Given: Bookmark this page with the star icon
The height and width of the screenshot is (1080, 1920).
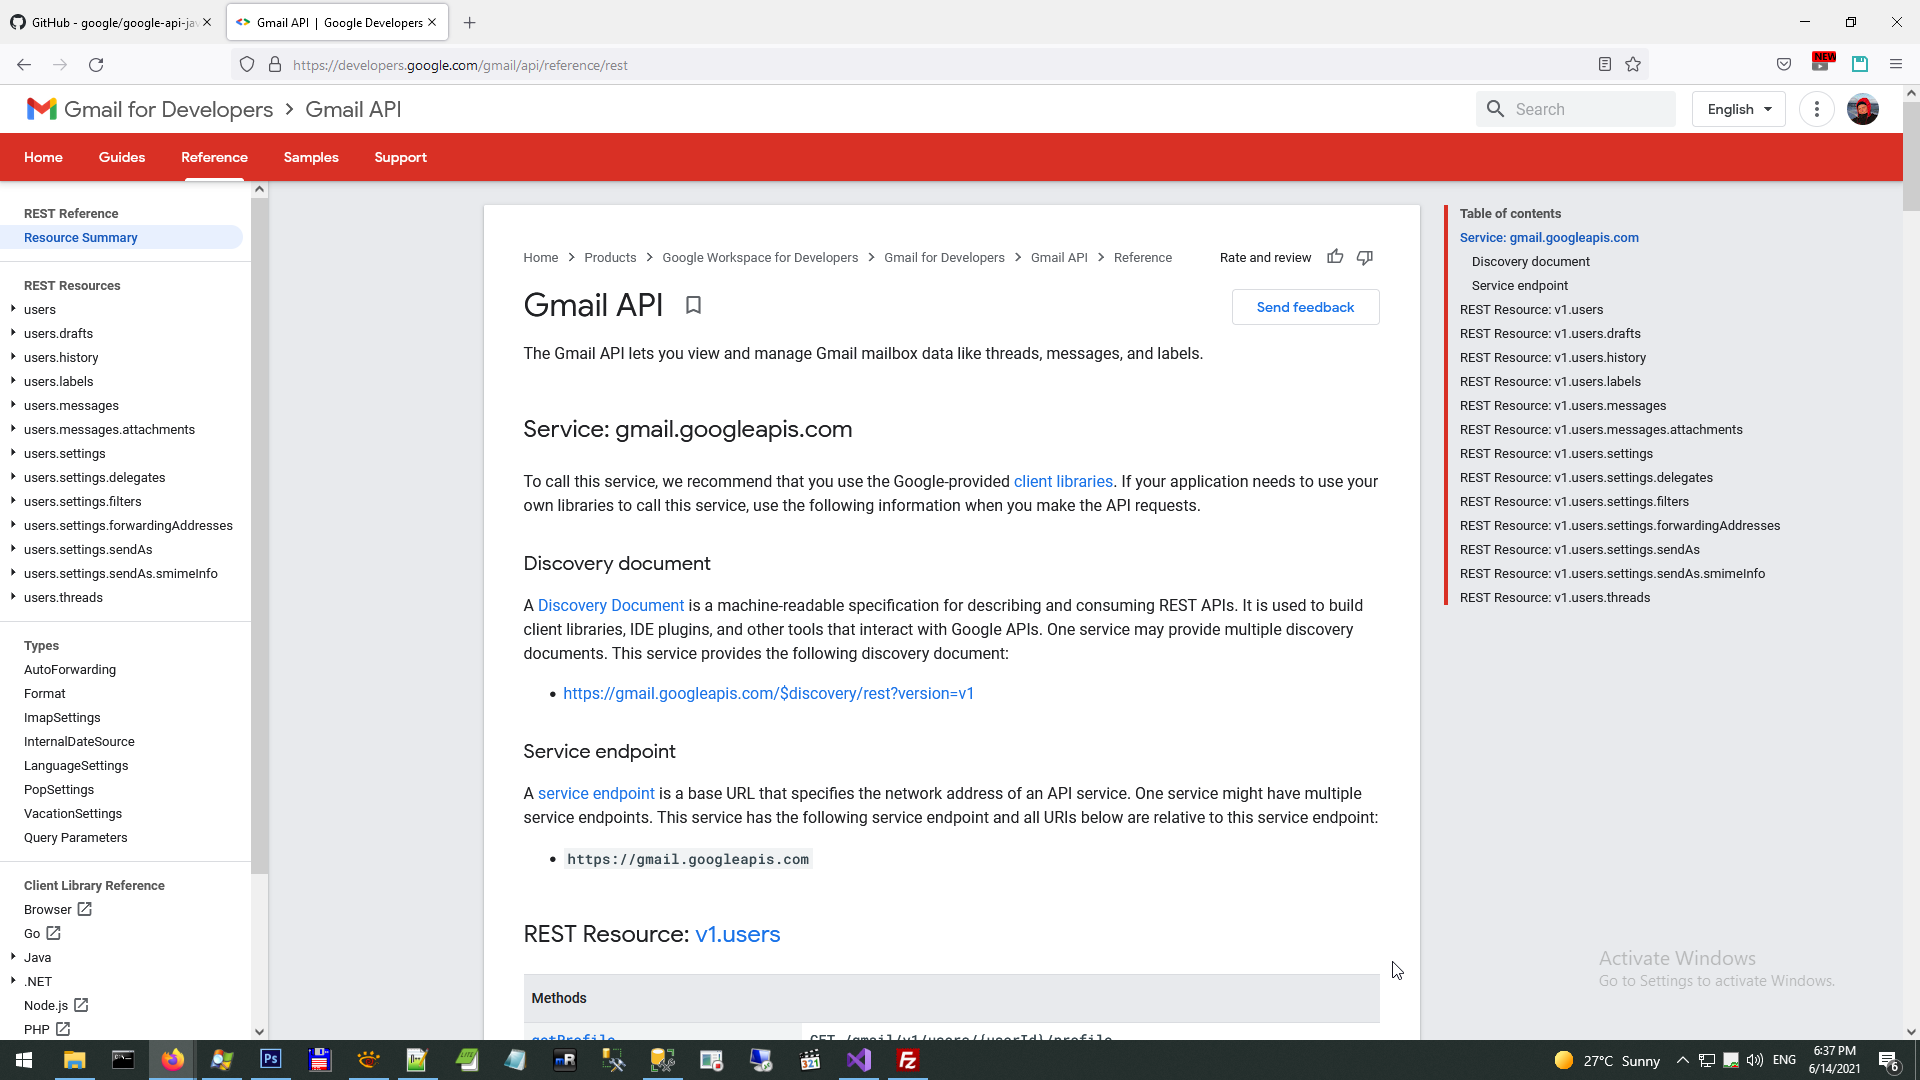Looking at the screenshot, I should (x=1633, y=65).
